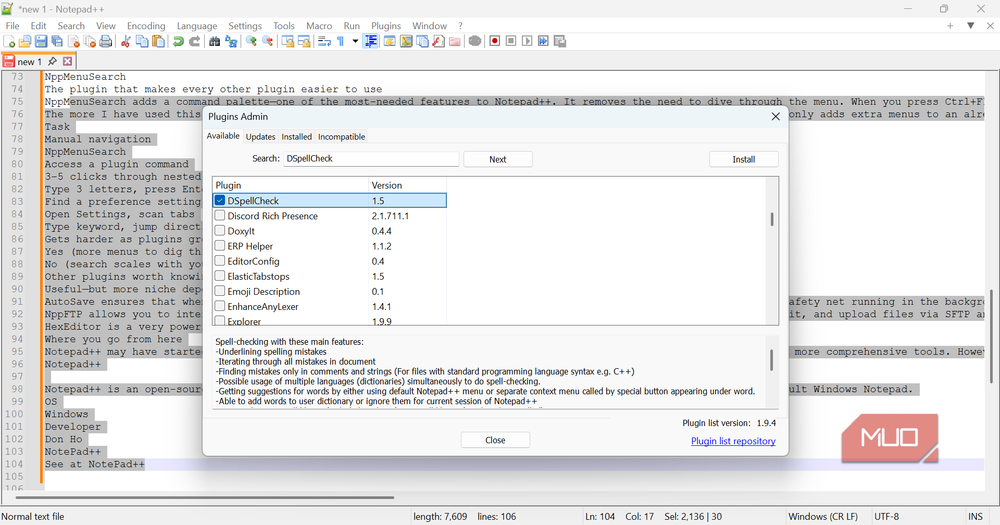Click the Playback macro toolbar icon
Screen dimensions: 1000x525
[x=527, y=41]
